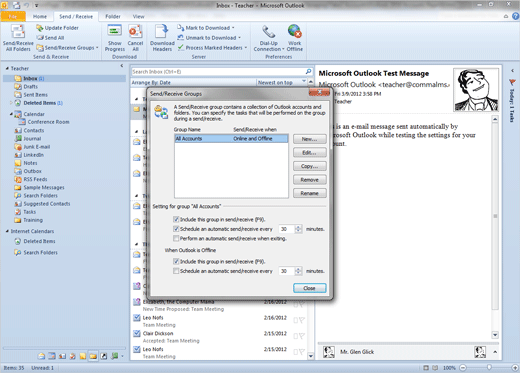Enable Perform automatic send/receive when exiting
Image resolution: width=520 pixels, height=373 pixels.
click(176, 238)
